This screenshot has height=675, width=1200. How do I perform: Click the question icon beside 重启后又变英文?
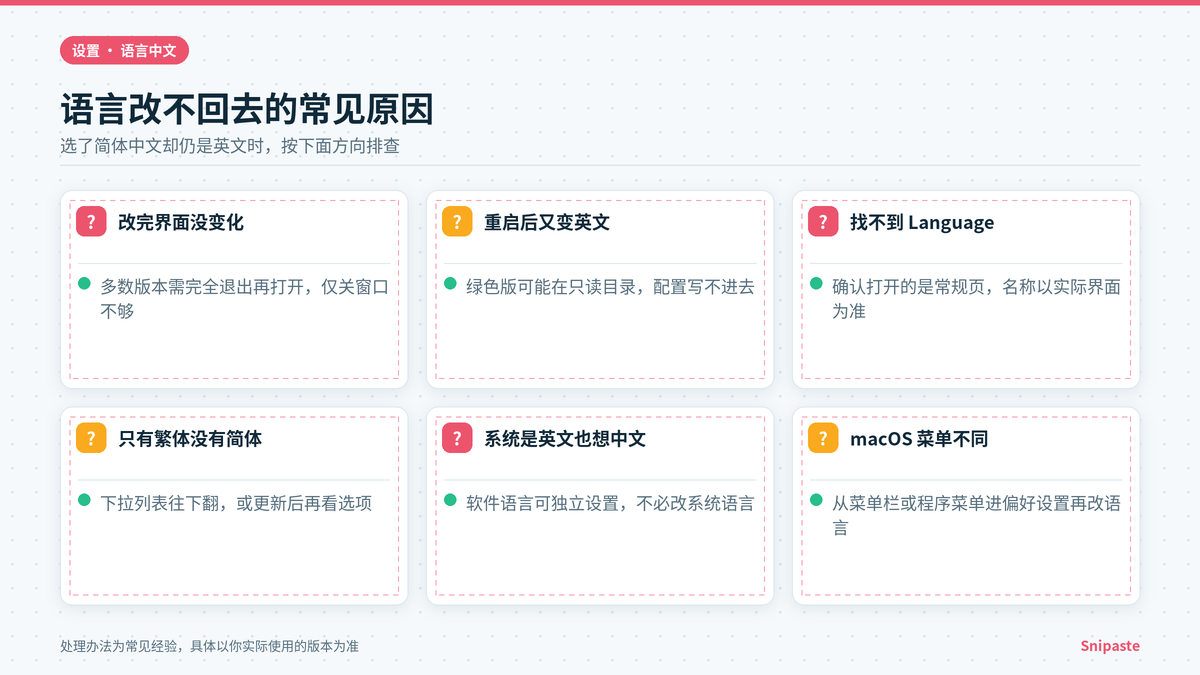(457, 222)
